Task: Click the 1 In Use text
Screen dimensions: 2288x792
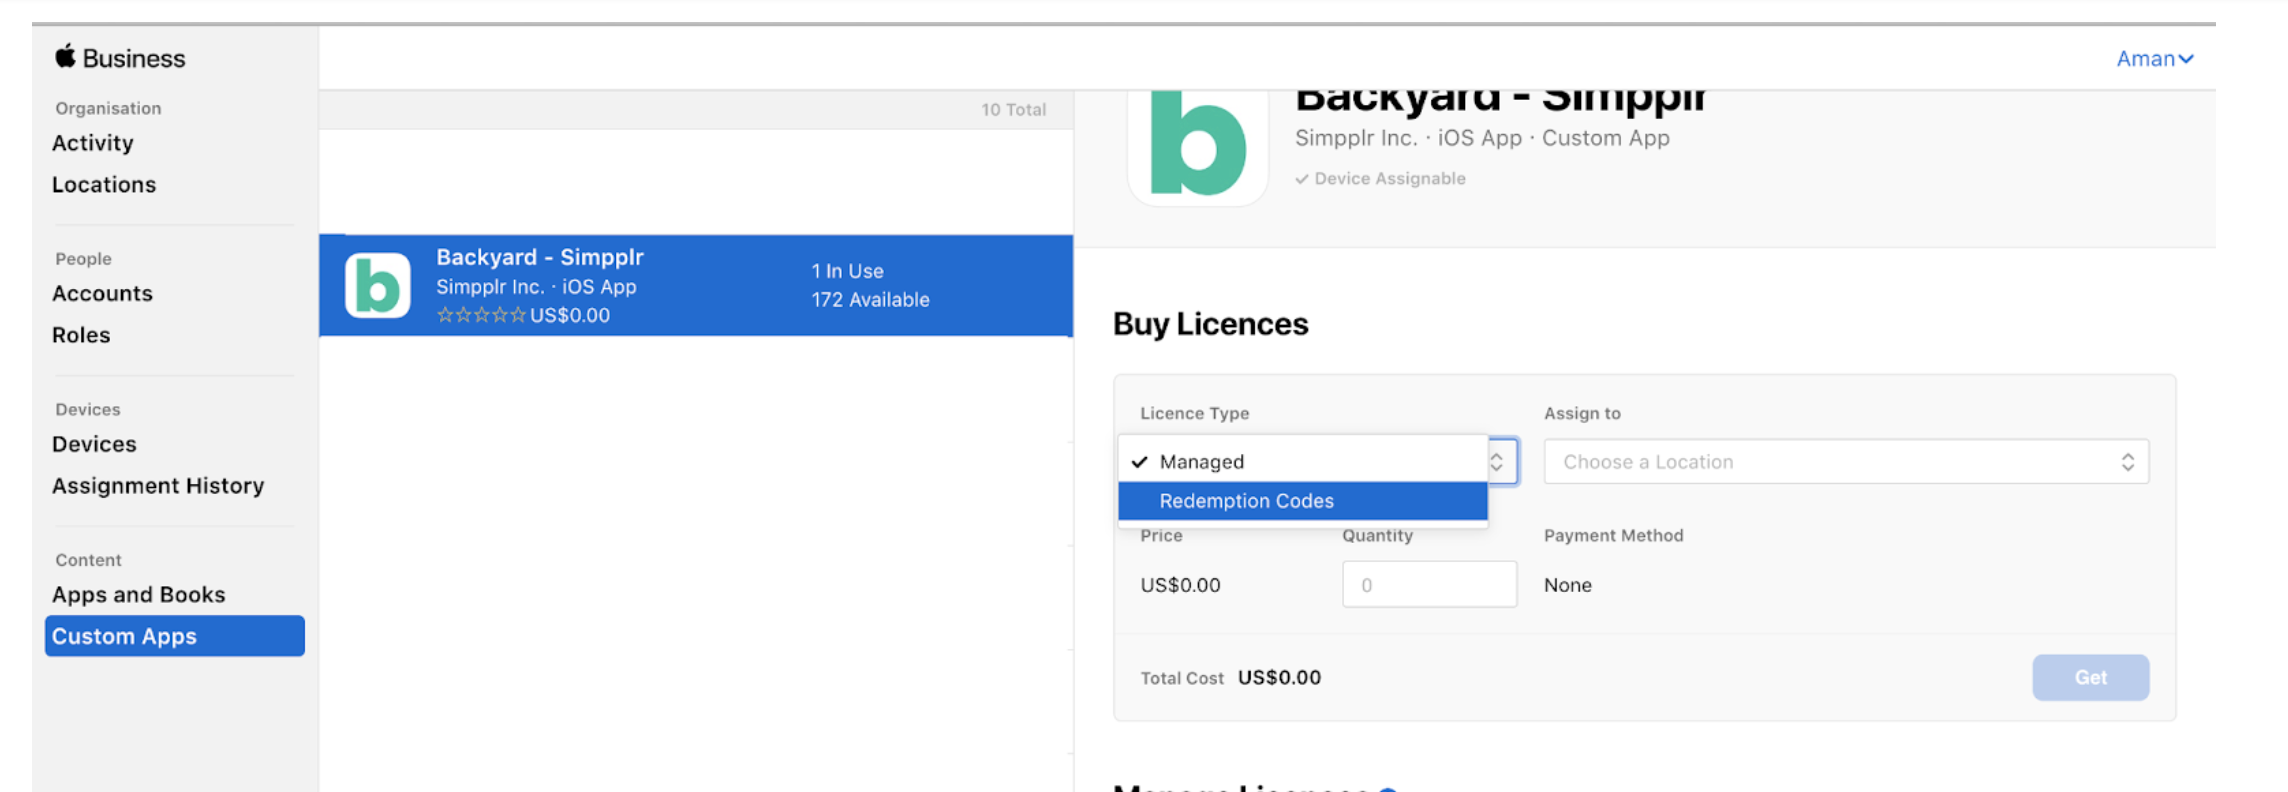Action: tap(847, 271)
